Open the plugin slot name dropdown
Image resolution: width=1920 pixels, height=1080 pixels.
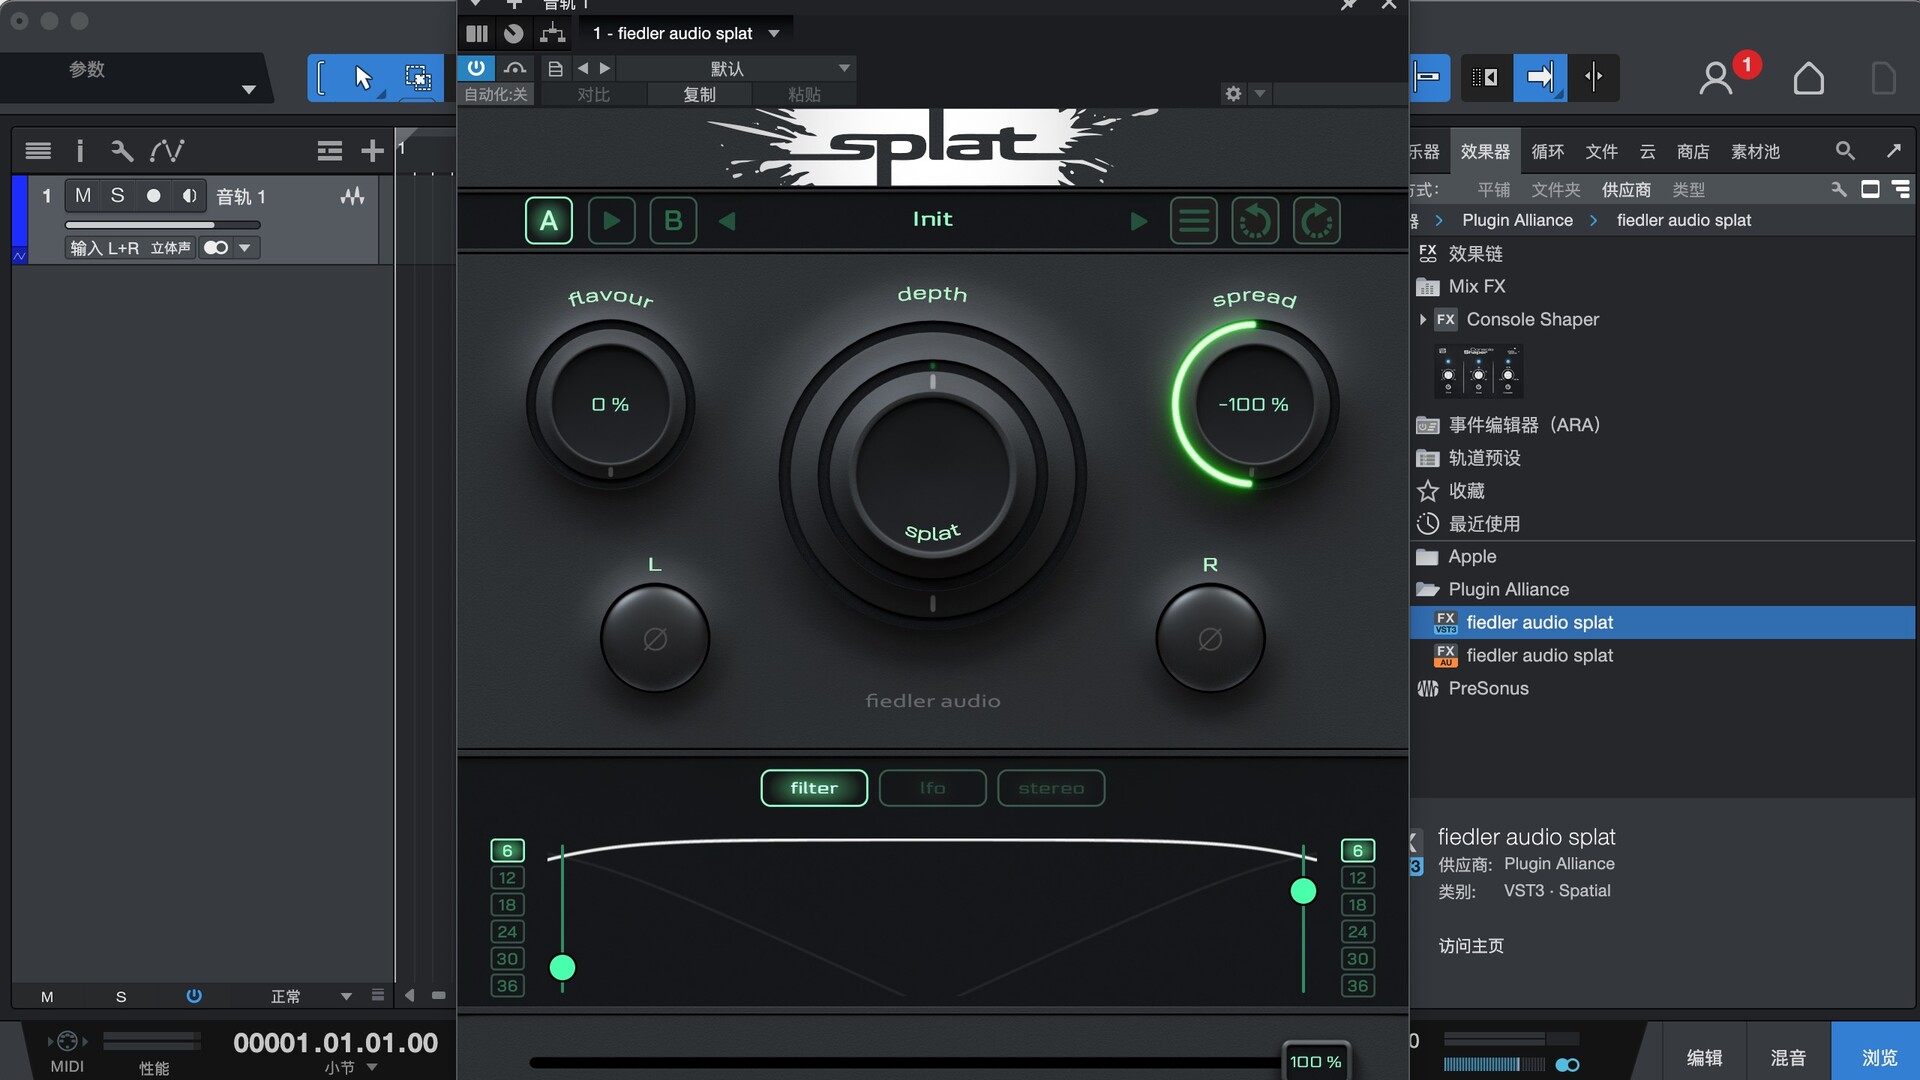686,33
